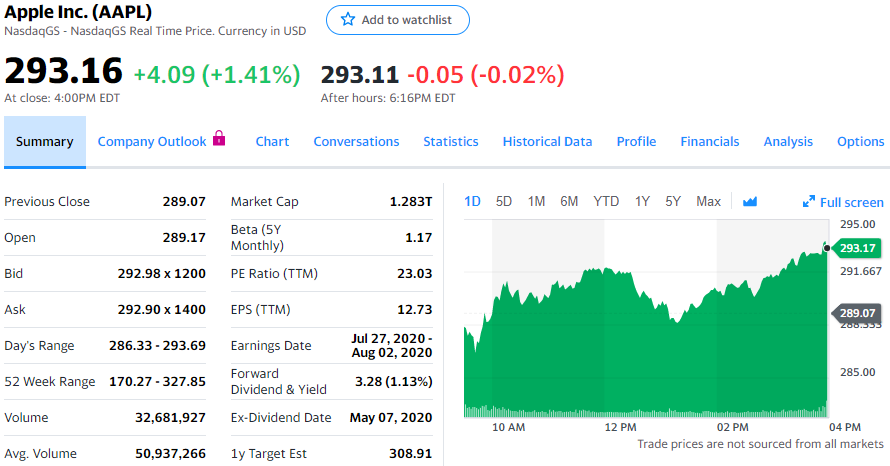Select the YTD chart range
This screenshot has width=890, height=466.
pos(606,201)
